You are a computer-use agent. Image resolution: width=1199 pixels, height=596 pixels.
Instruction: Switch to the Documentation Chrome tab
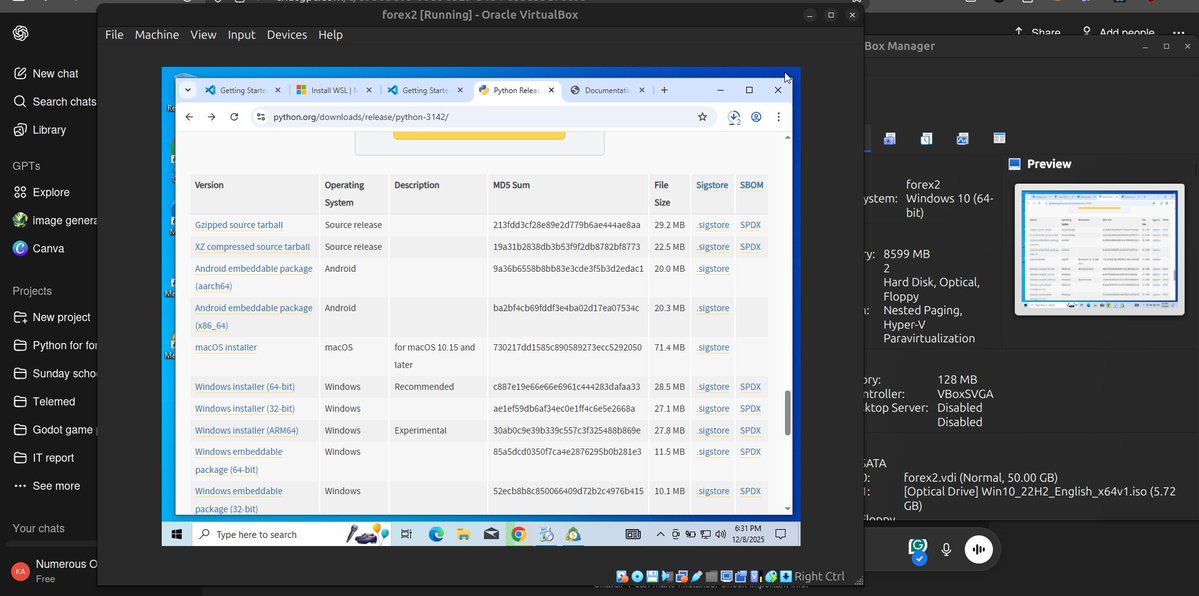[x=608, y=90]
